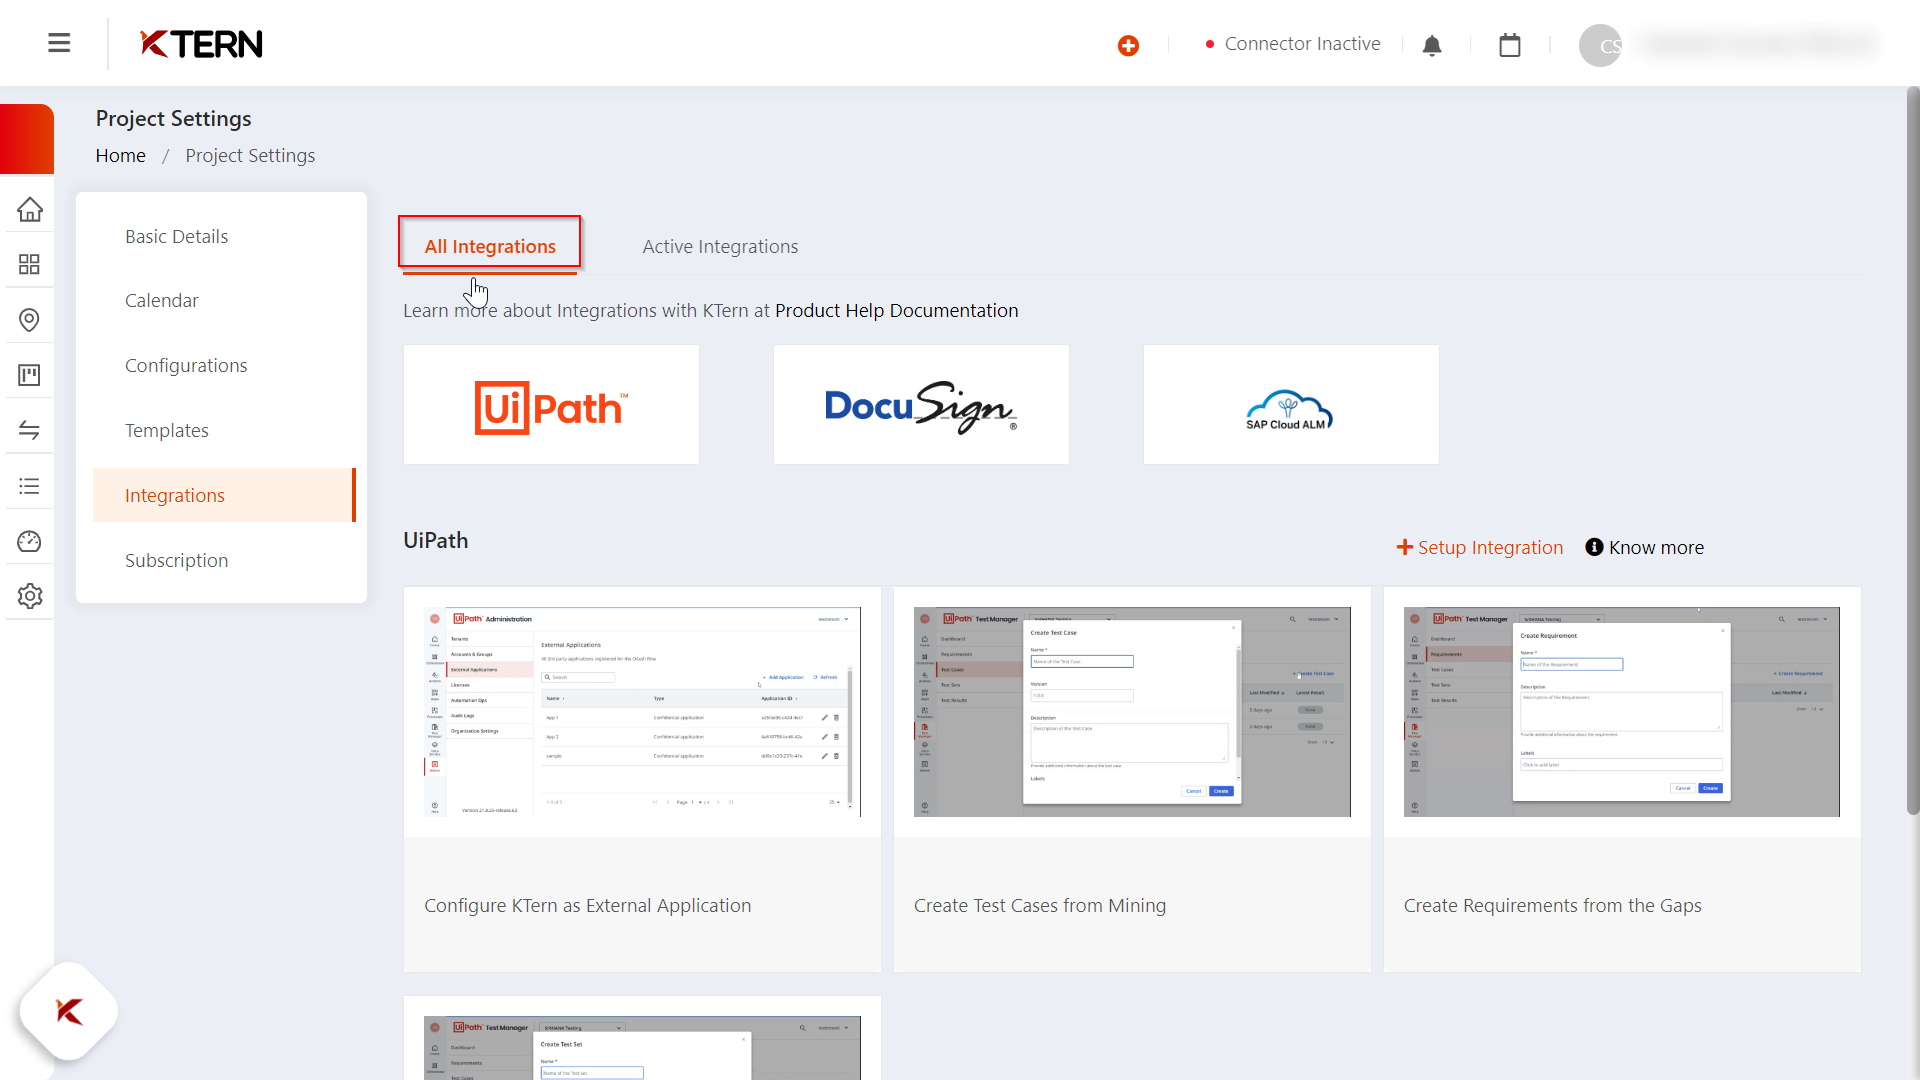Click the UiPath section heading

coord(435,540)
